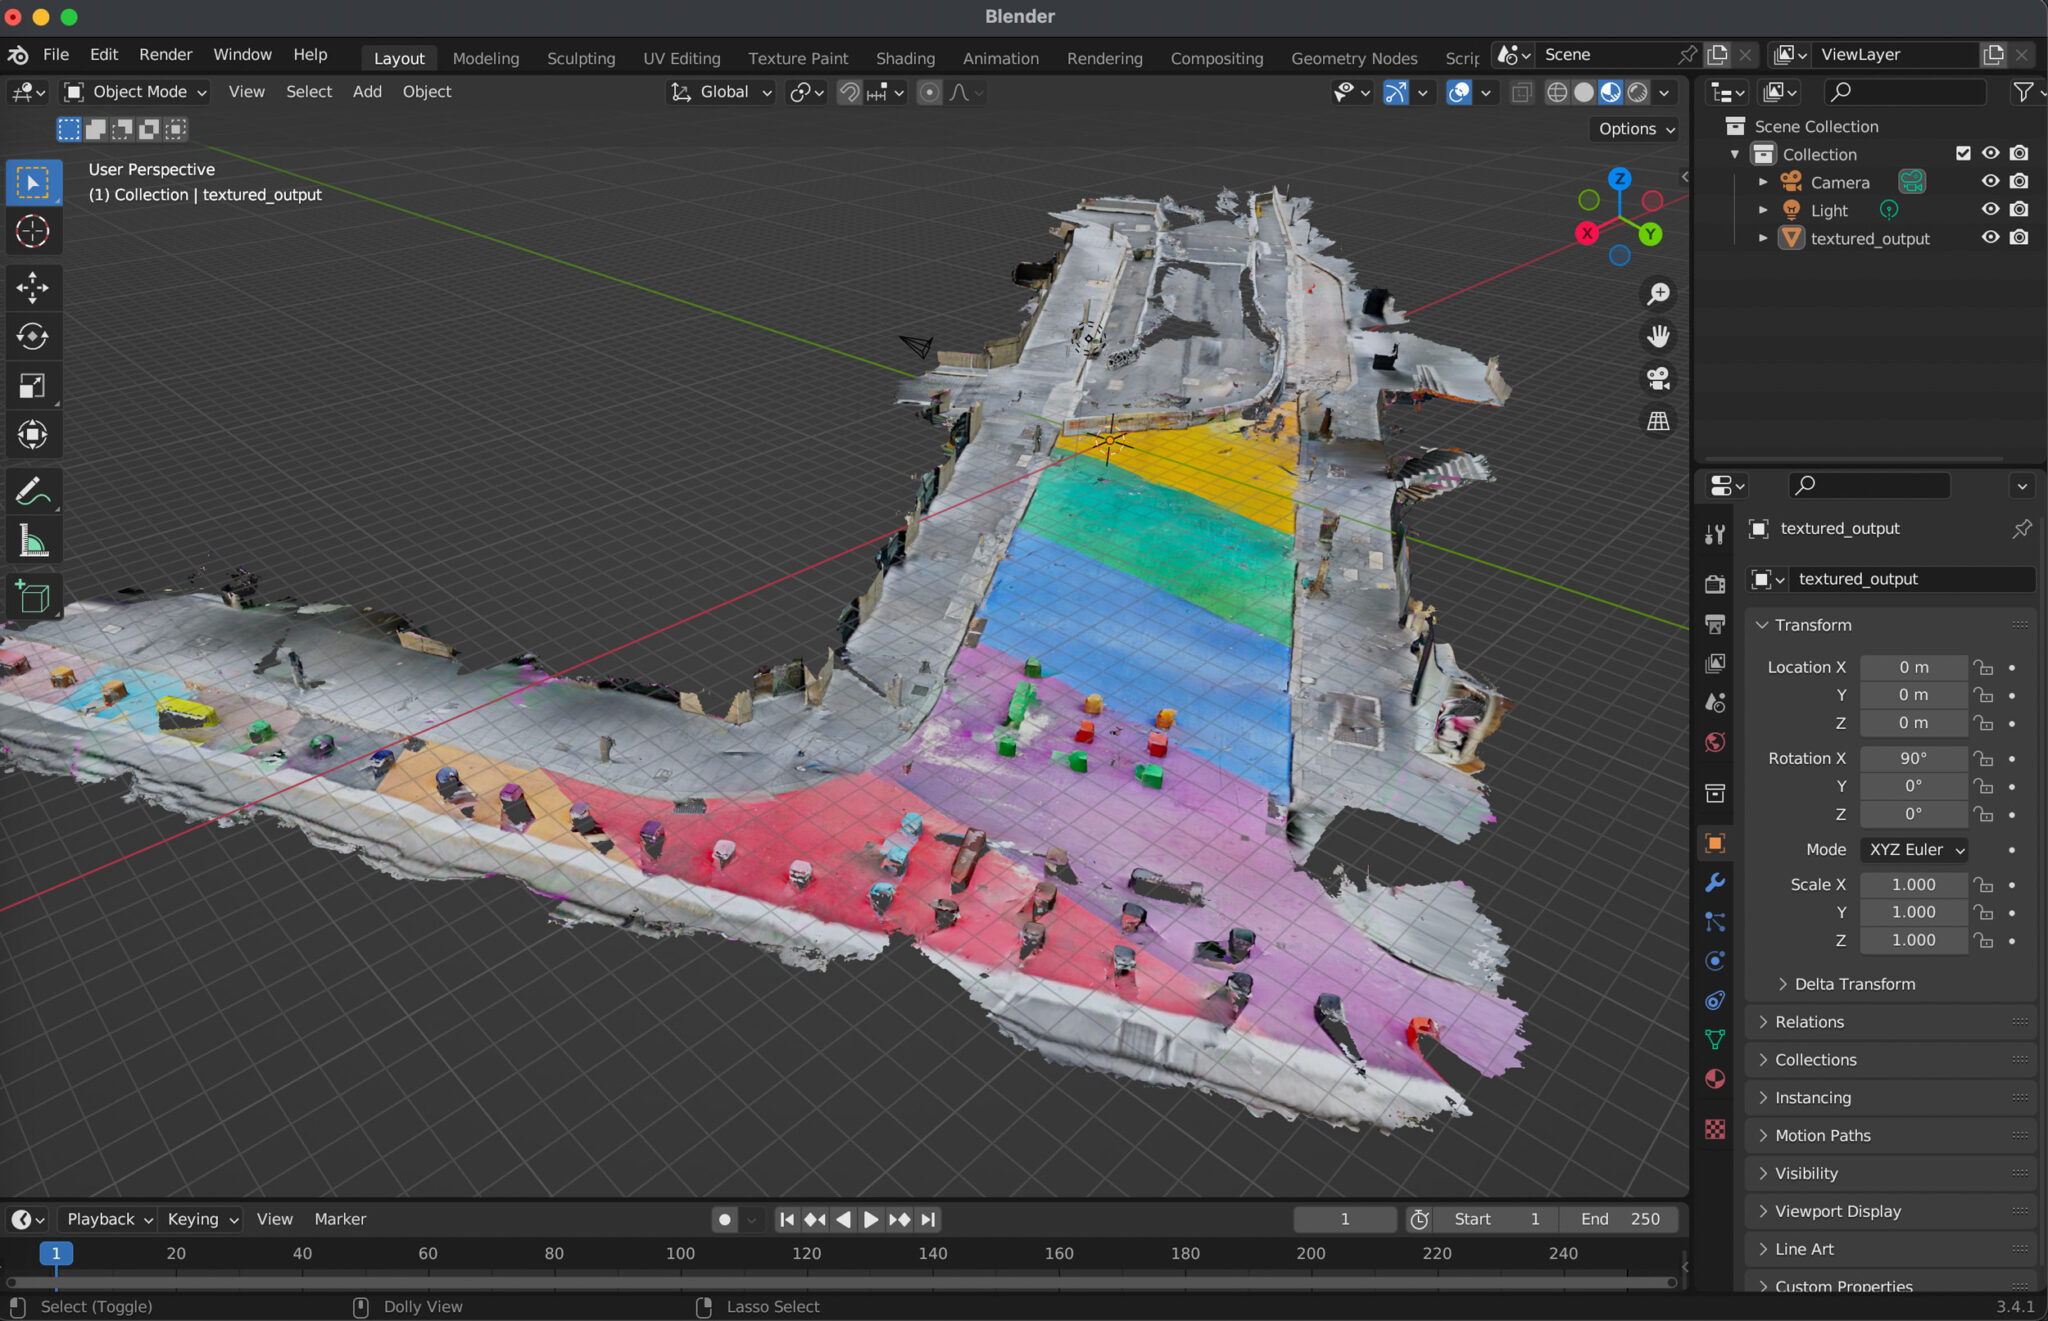Image resolution: width=2048 pixels, height=1321 pixels.
Task: Click frame 100 on the timeline ruler
Action: 680,1254
